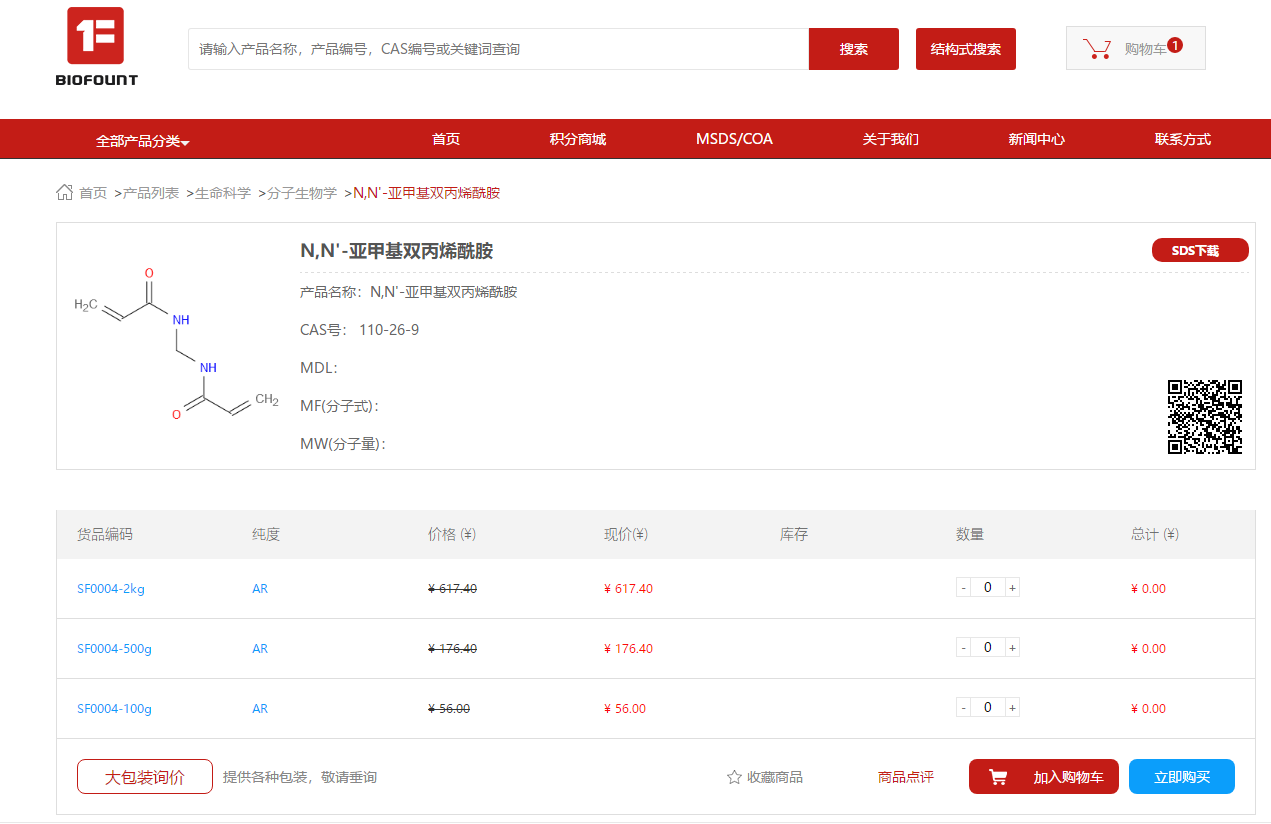Click the cart icon on add-to-cart button
Viewport: 1271px width, 824px height.
tap(998, 777)
